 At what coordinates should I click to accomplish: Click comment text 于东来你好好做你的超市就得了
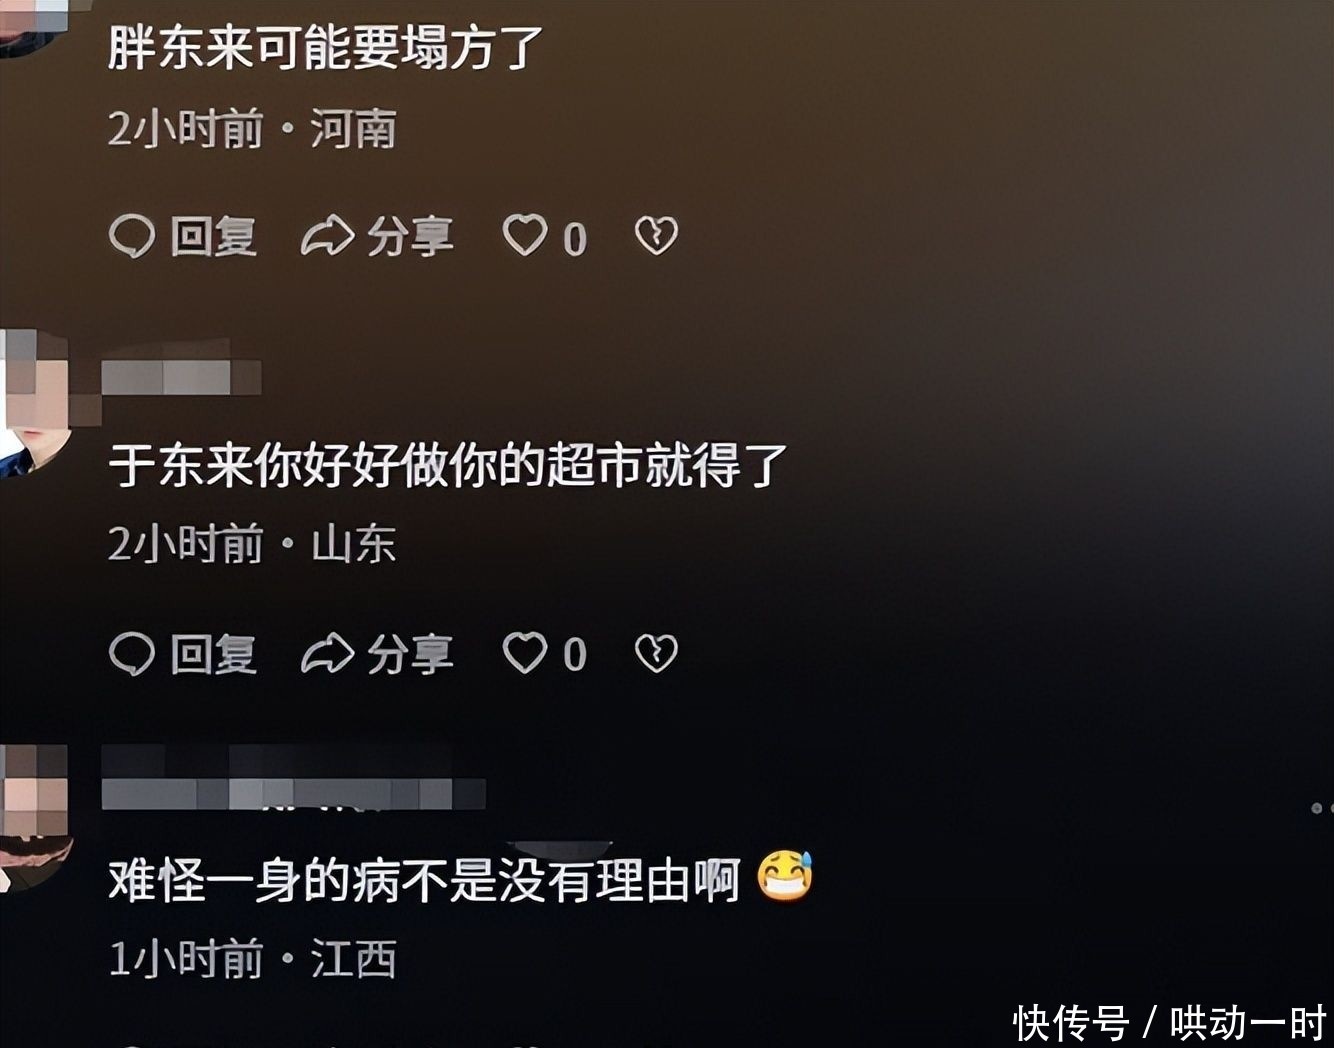(x=448, y=466)
